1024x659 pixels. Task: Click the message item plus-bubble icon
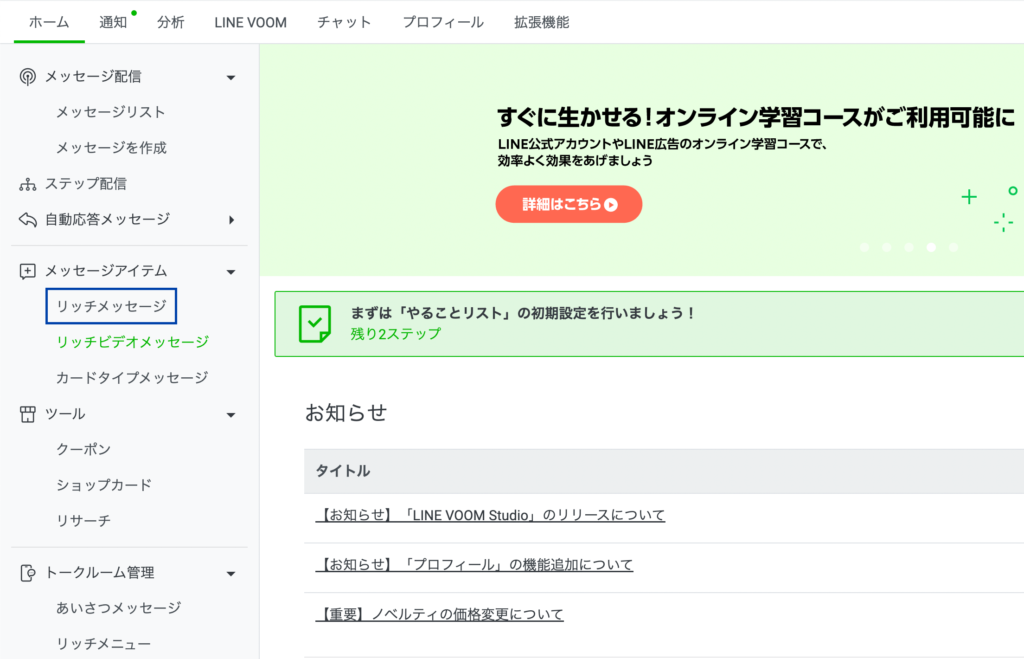tap(28, 271)
